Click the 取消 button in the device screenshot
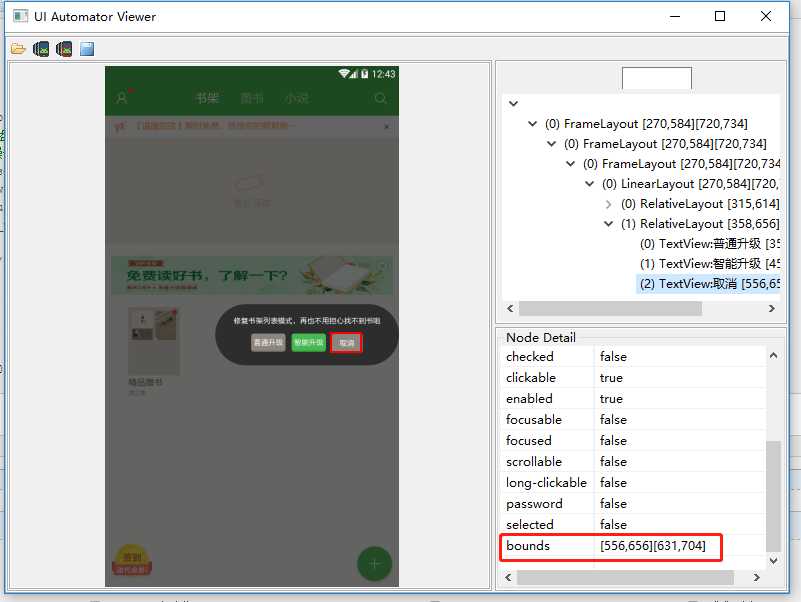801x602 pixels. (346, 342)
